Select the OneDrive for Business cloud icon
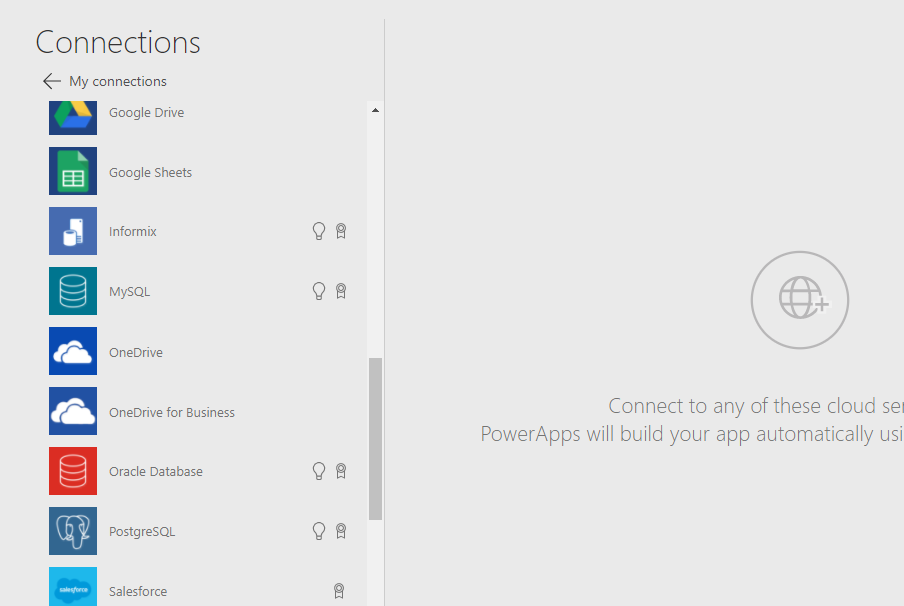This screenshot has height=606, width=904. (72, 411)
